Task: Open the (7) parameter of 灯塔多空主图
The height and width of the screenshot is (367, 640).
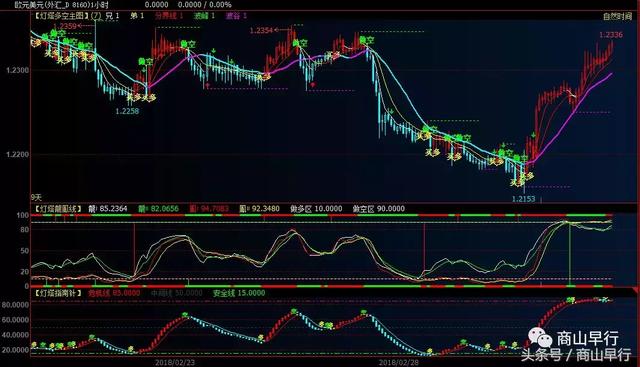Action: click(x=96, y=16)
